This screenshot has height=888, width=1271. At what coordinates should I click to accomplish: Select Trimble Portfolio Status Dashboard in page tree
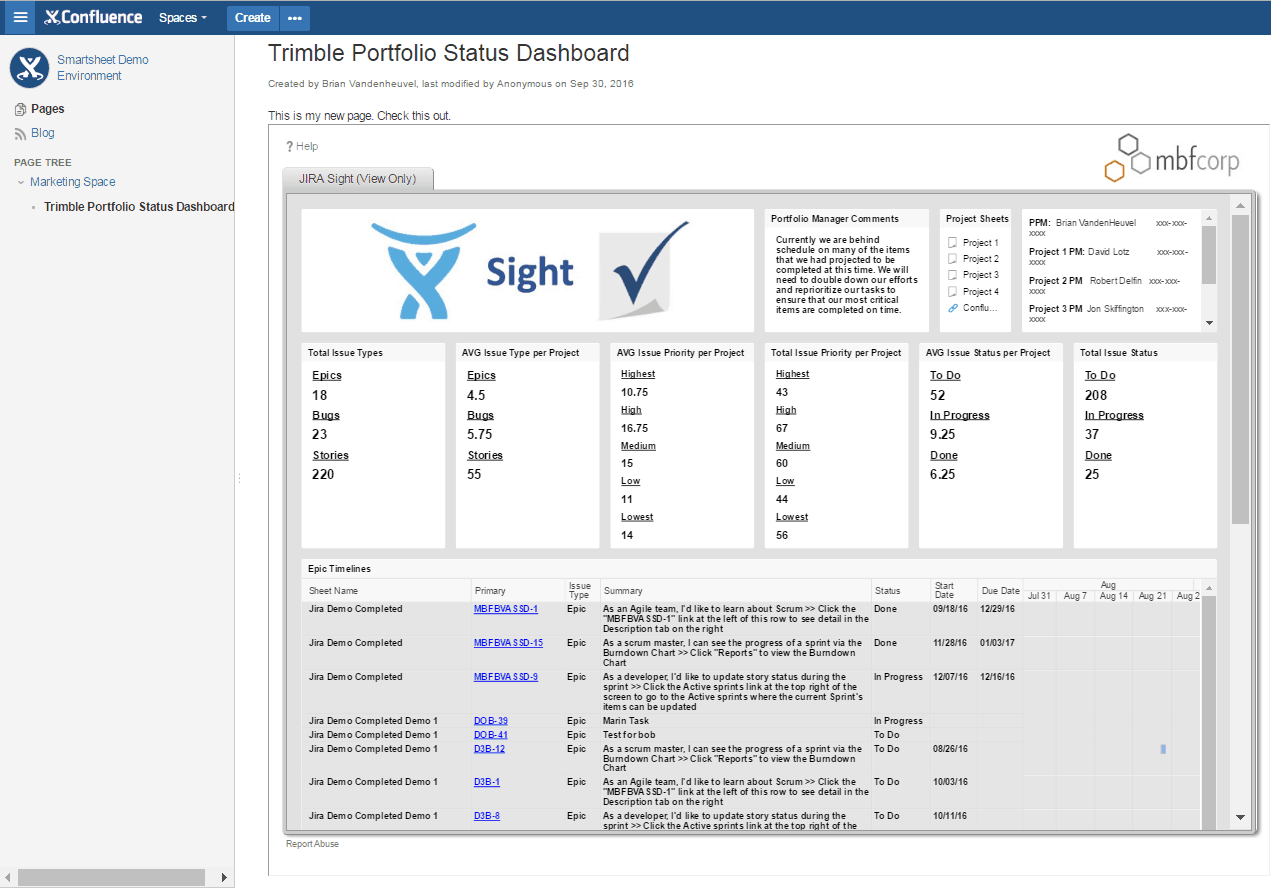(x=139, y=207)
